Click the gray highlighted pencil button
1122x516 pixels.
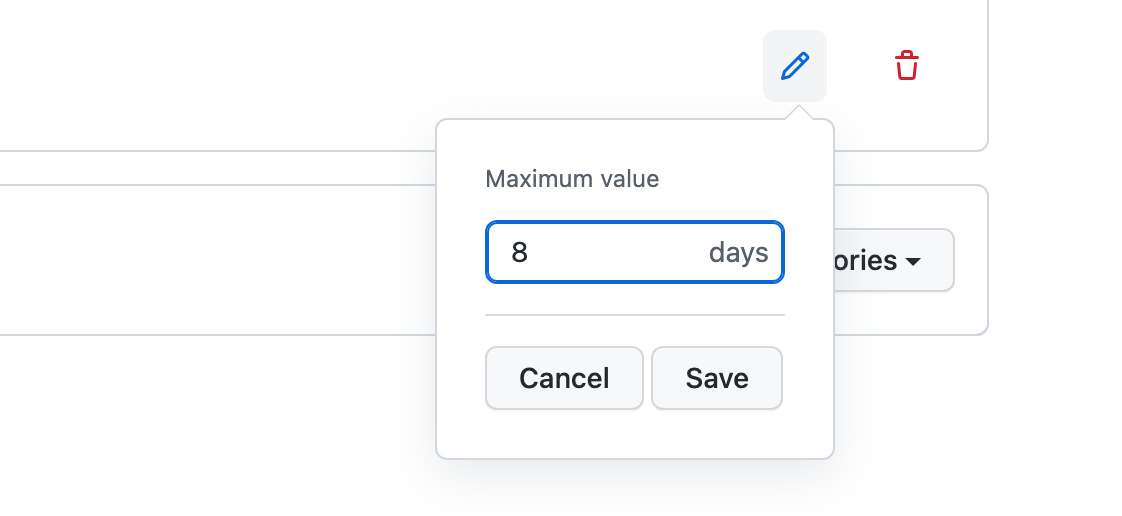click(x=795, y=66)
